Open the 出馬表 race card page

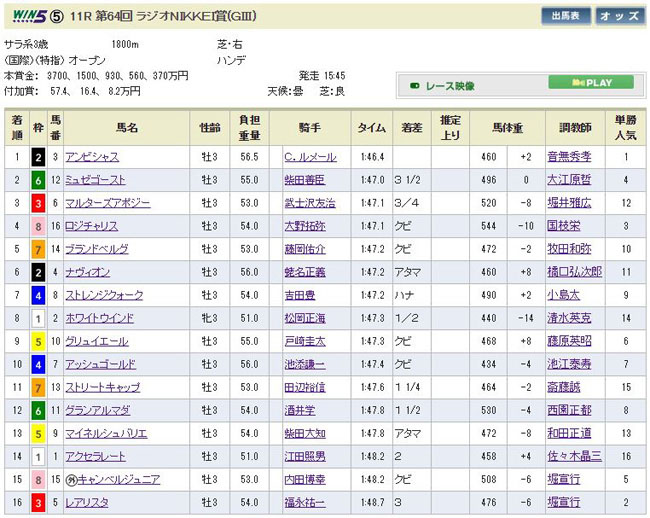566,16
